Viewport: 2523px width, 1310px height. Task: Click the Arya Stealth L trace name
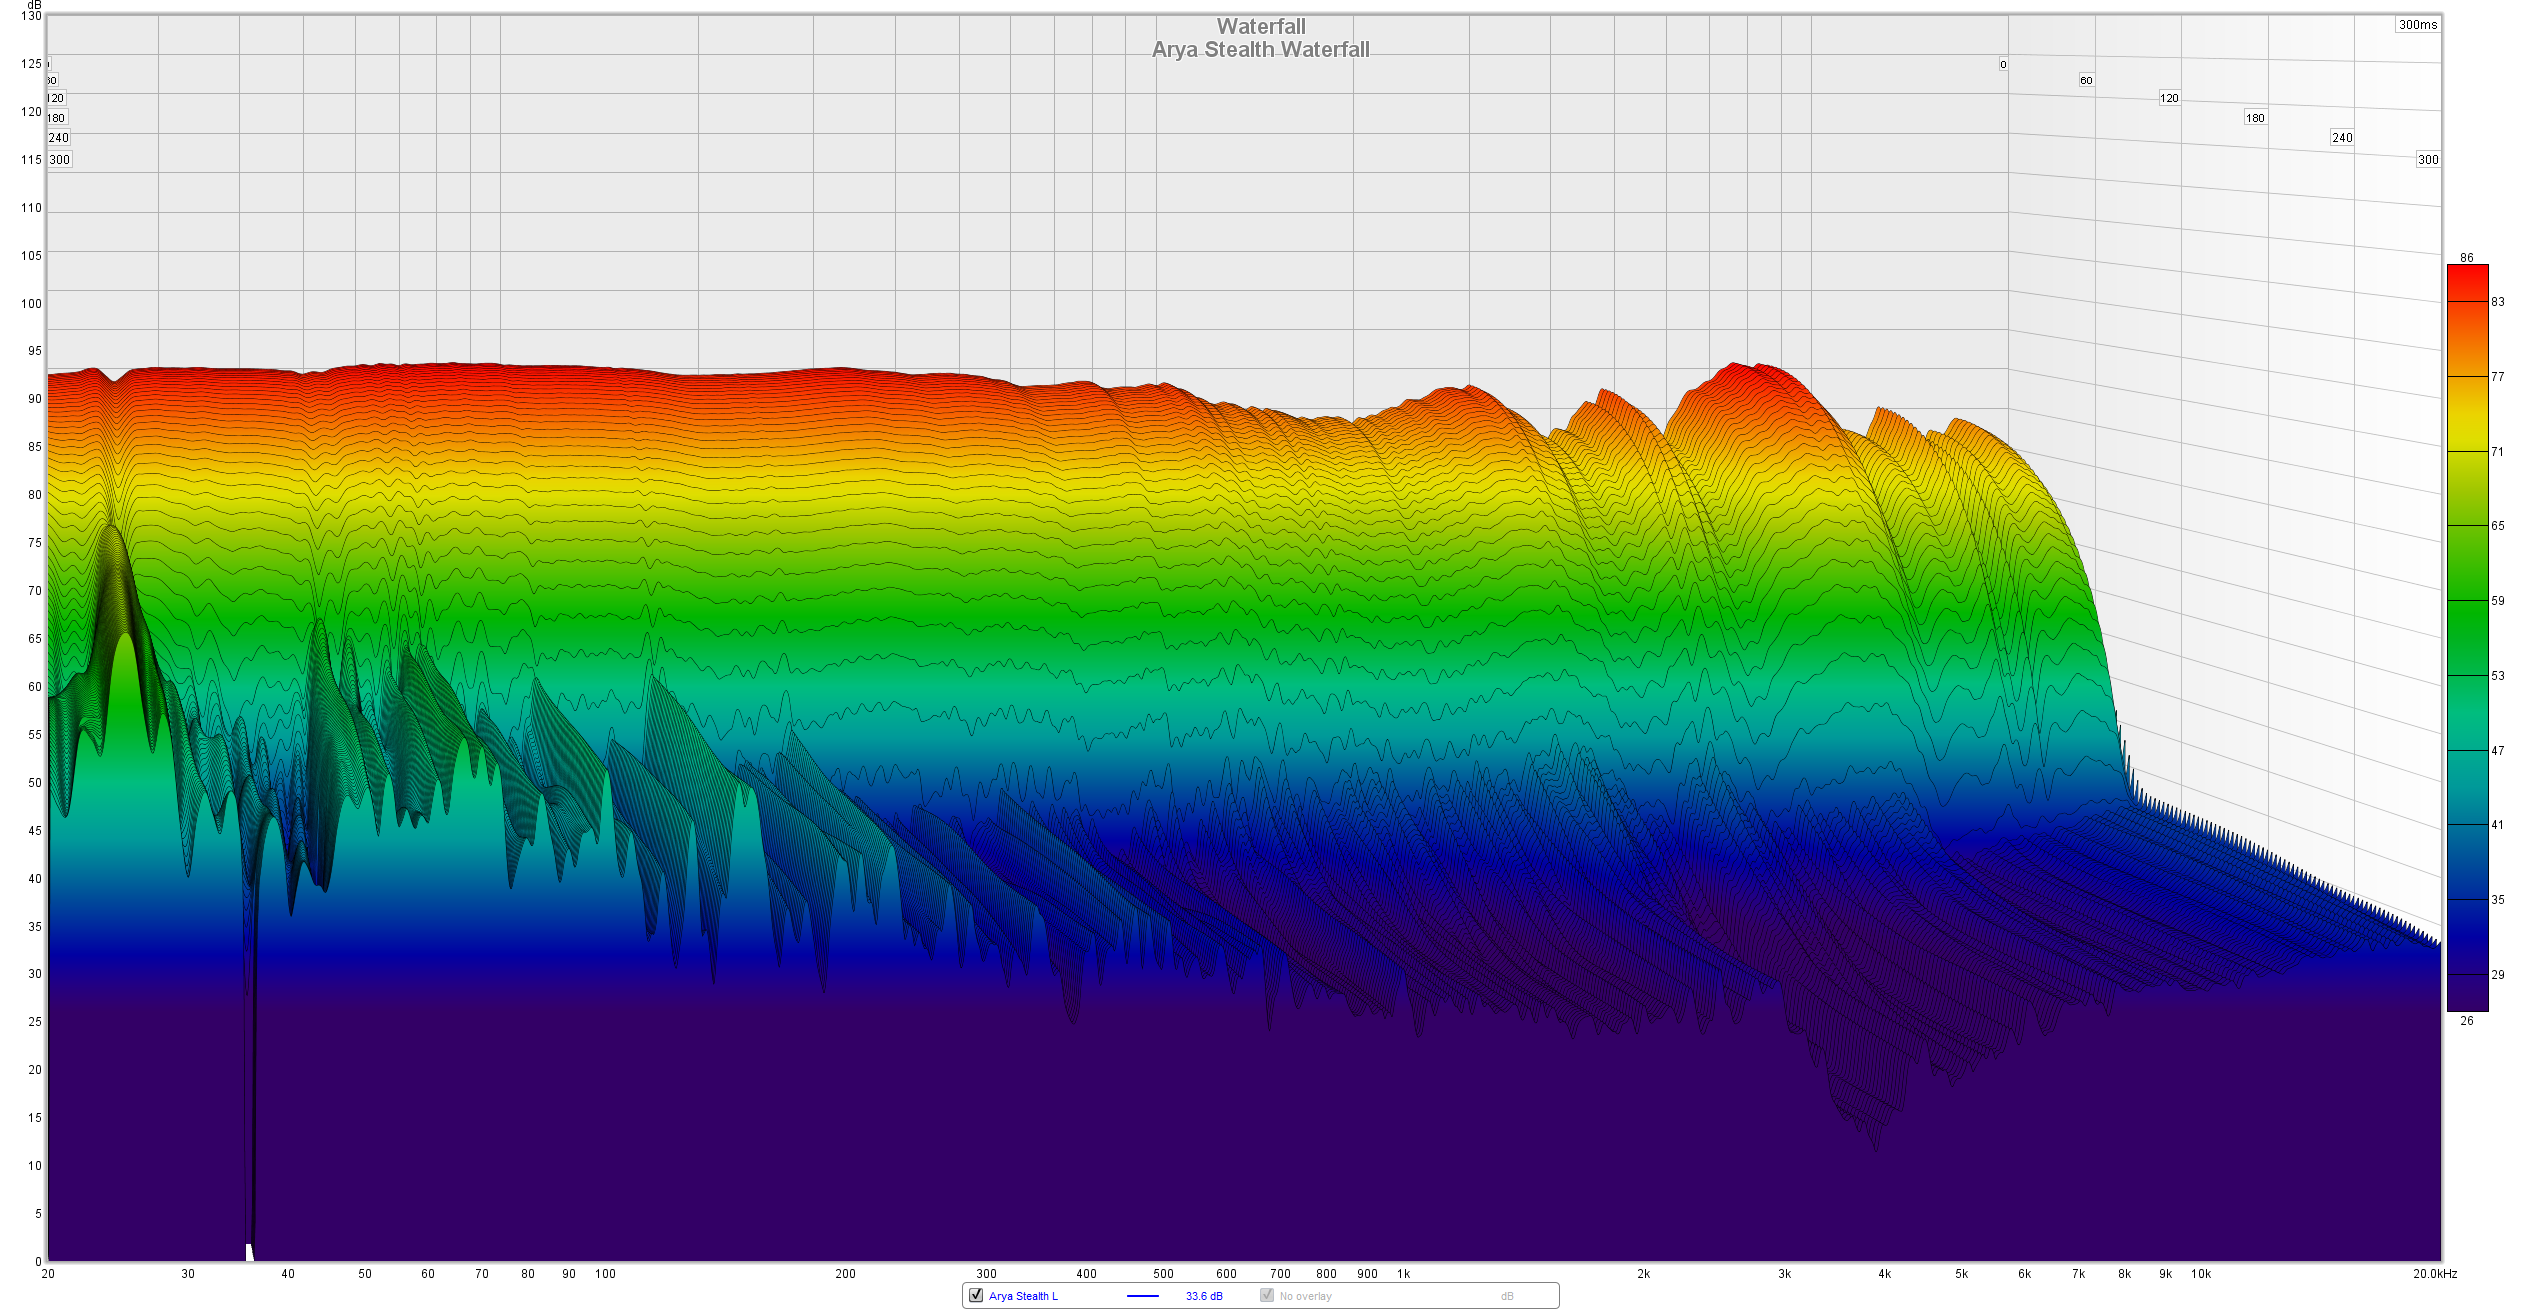pos(1023,1296)
